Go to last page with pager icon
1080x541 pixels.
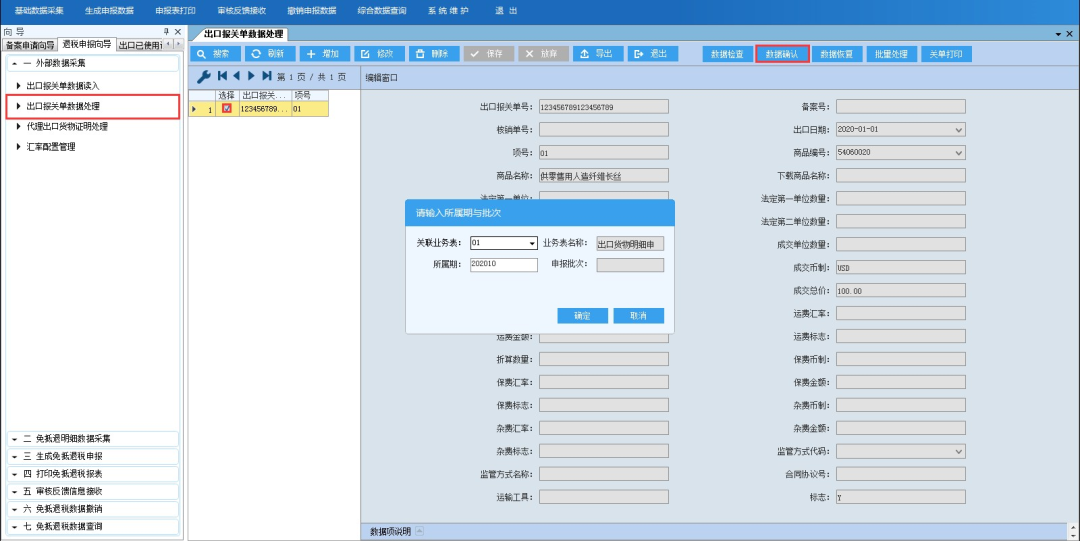[267, 76]
